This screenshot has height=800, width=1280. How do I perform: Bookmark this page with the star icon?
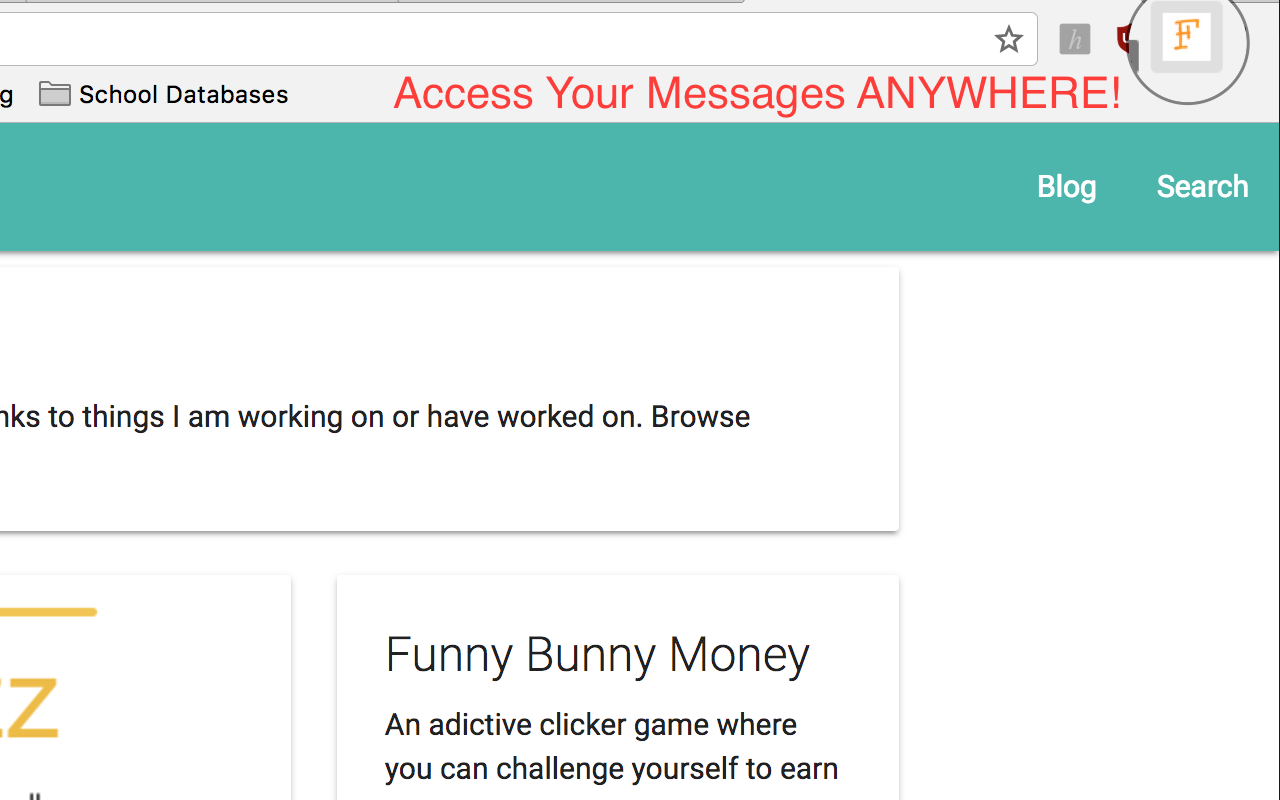[1008, 40]
